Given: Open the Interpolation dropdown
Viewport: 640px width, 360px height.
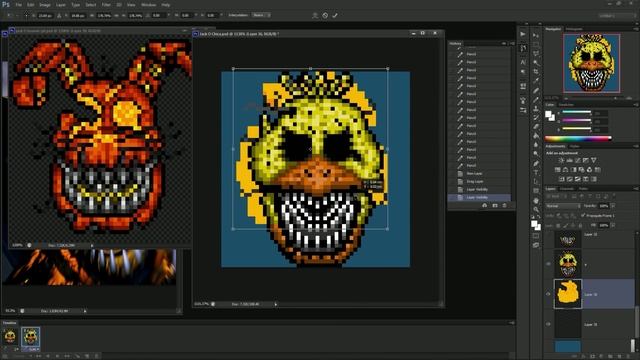Looking at the screenshot, I should [261, 15].
